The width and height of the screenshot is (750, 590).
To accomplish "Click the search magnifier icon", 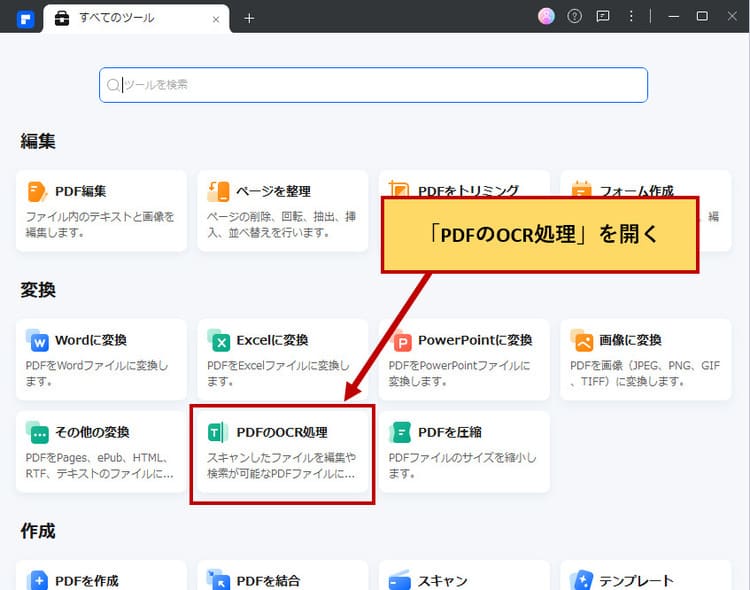I will (x=113, y=85).
